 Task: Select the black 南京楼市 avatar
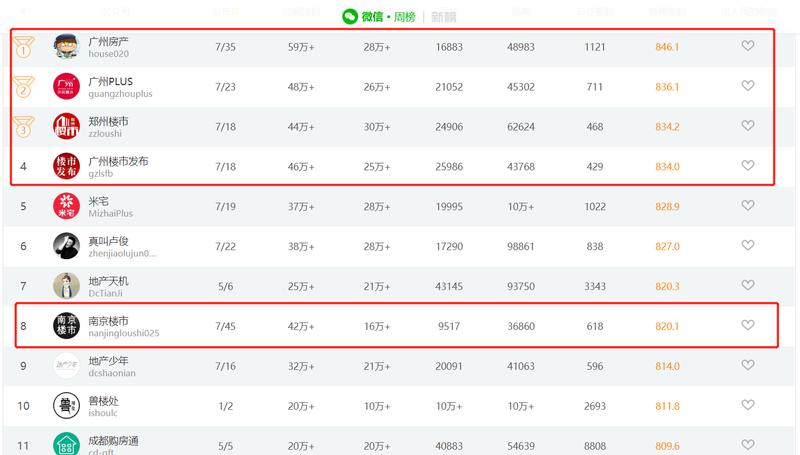[66, 326]
